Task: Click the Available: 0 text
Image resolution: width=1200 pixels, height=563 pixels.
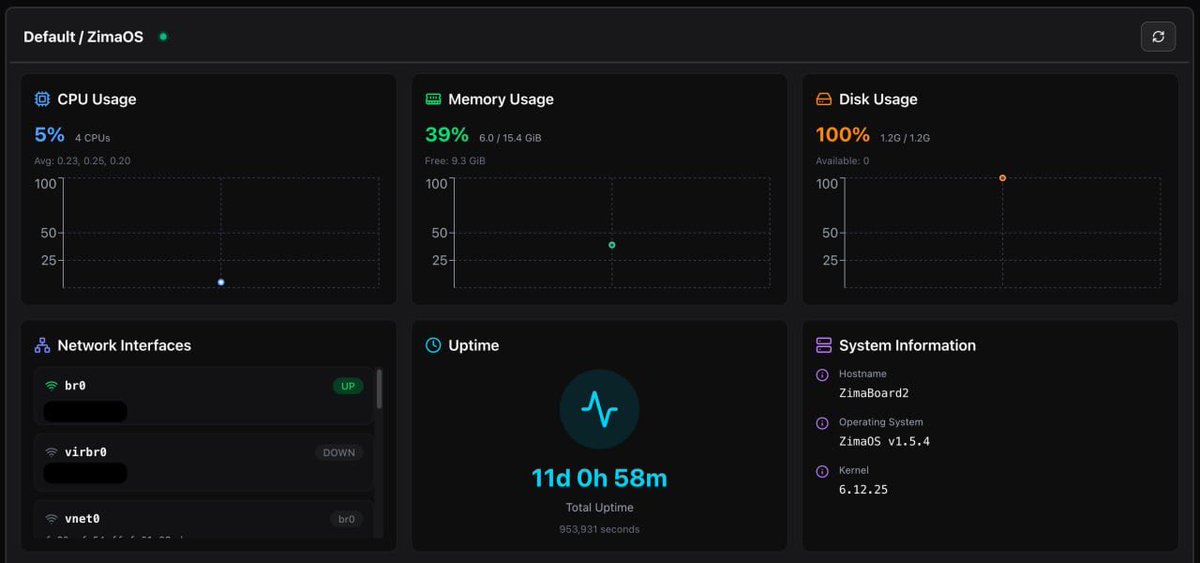Action: coord(842,160)
